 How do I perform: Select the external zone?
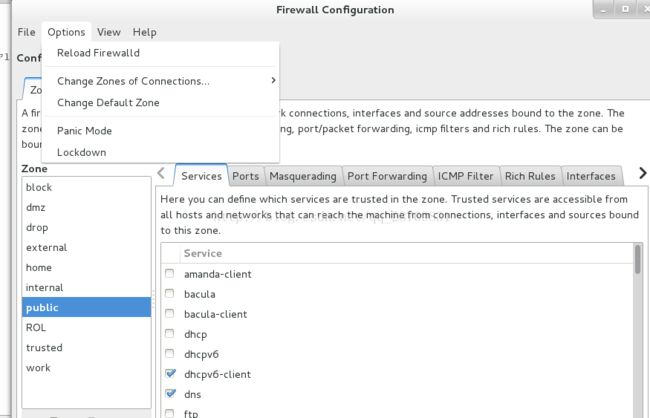[86, 248]
